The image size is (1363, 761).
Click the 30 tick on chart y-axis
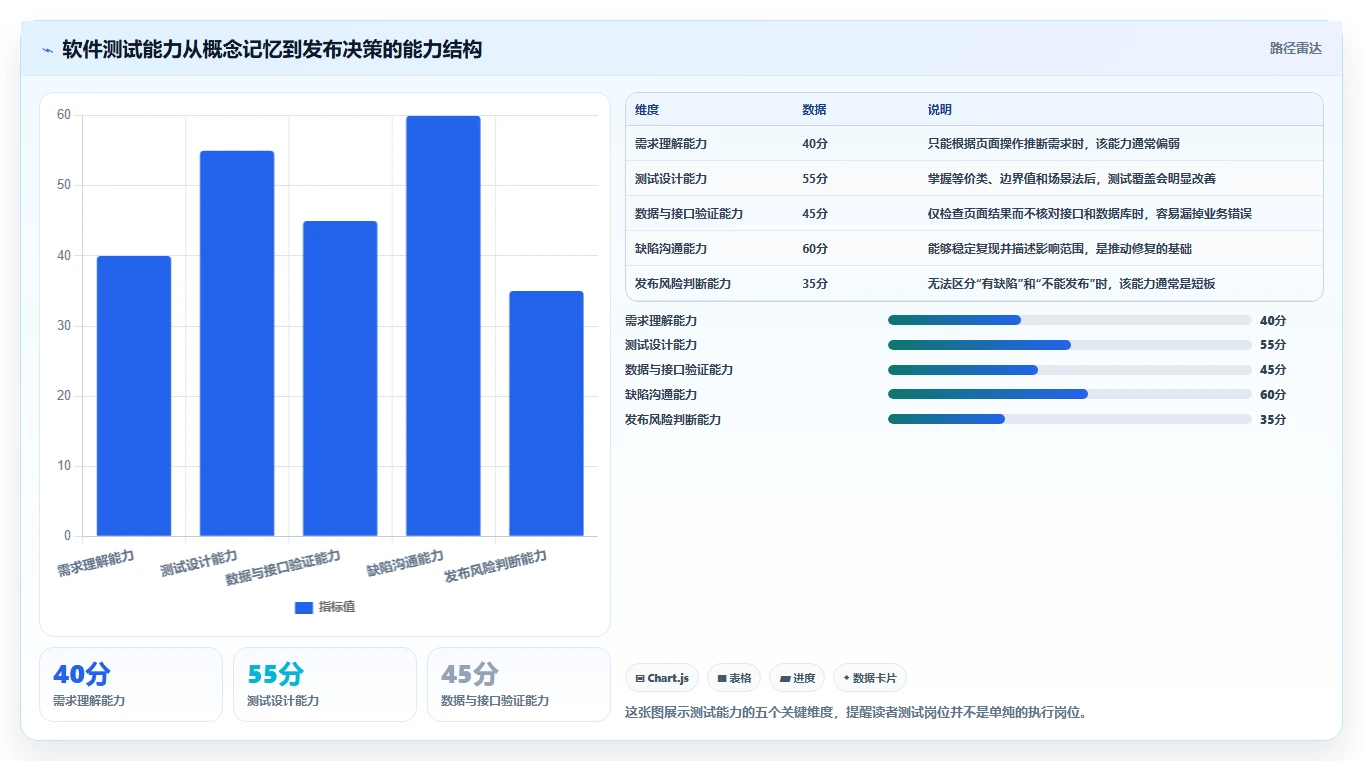coord(64,325)
